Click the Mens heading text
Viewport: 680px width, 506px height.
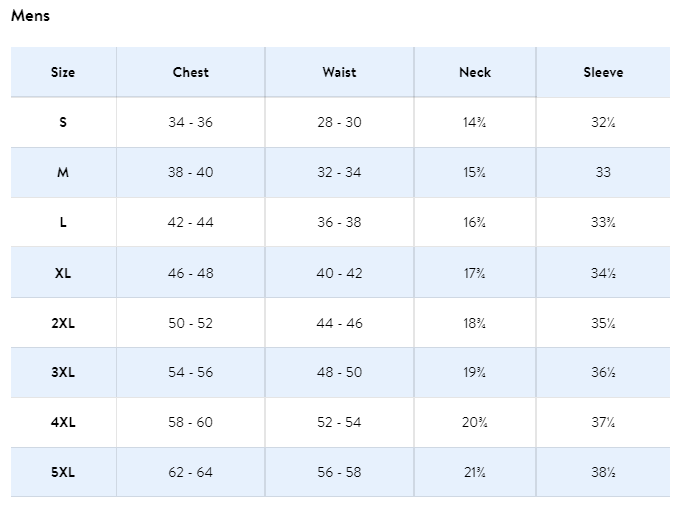(30, 16)
